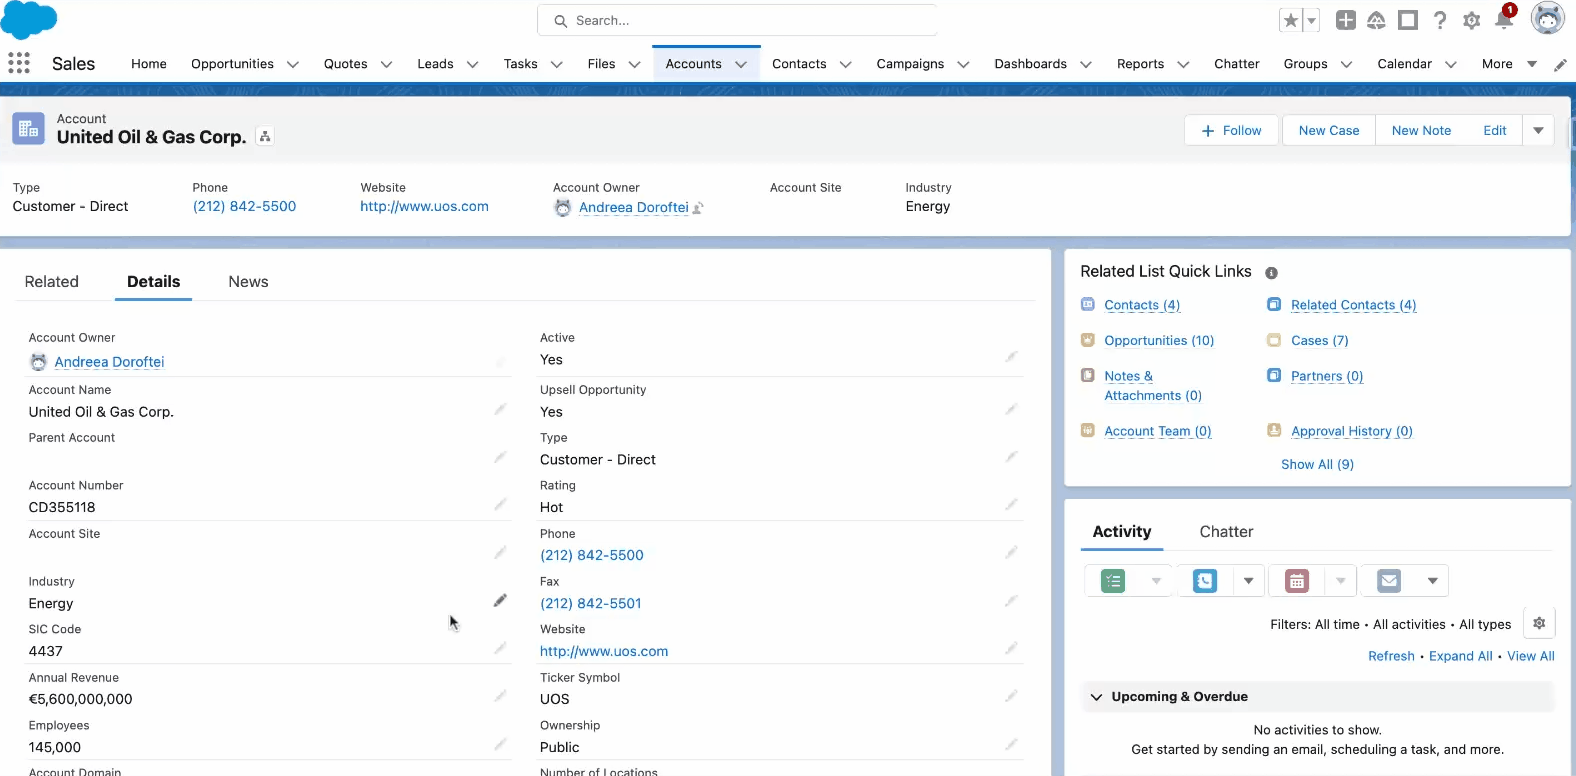Open Approval History (0) quick link
This screenshot has width=1576, height=776.
tap(1352, 431)
